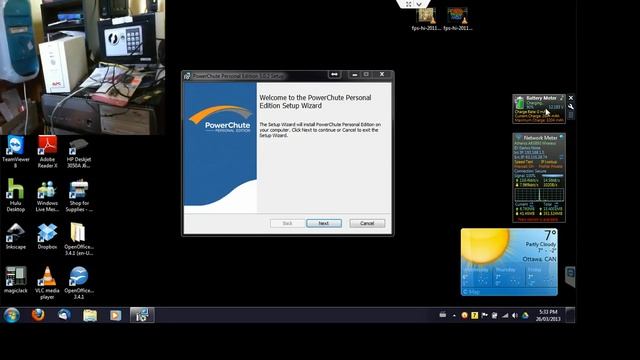640x360 pixels.
Task: Open Battery Meter gadget options wrench
Action: (x=571, y=107)
